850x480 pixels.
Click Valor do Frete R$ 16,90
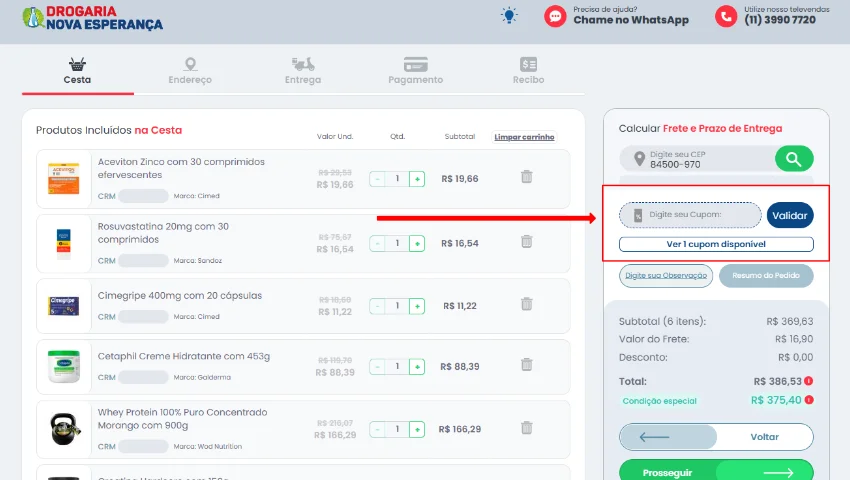point(794,339)
